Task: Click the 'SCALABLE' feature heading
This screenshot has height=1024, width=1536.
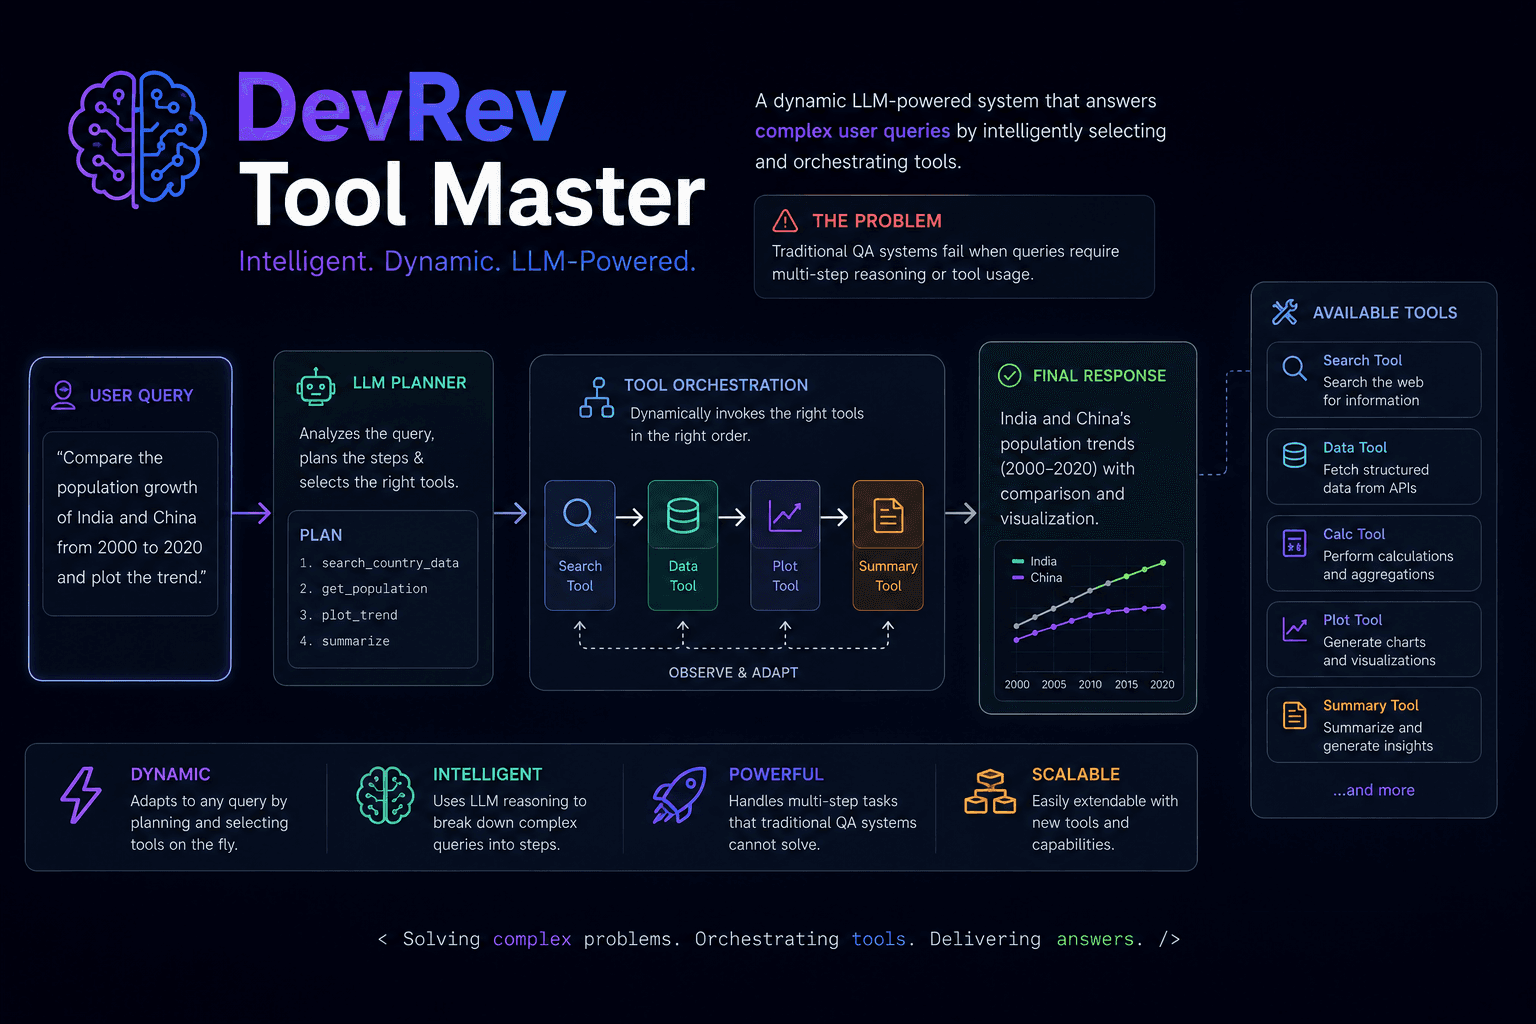Action: coord(1076,774)
